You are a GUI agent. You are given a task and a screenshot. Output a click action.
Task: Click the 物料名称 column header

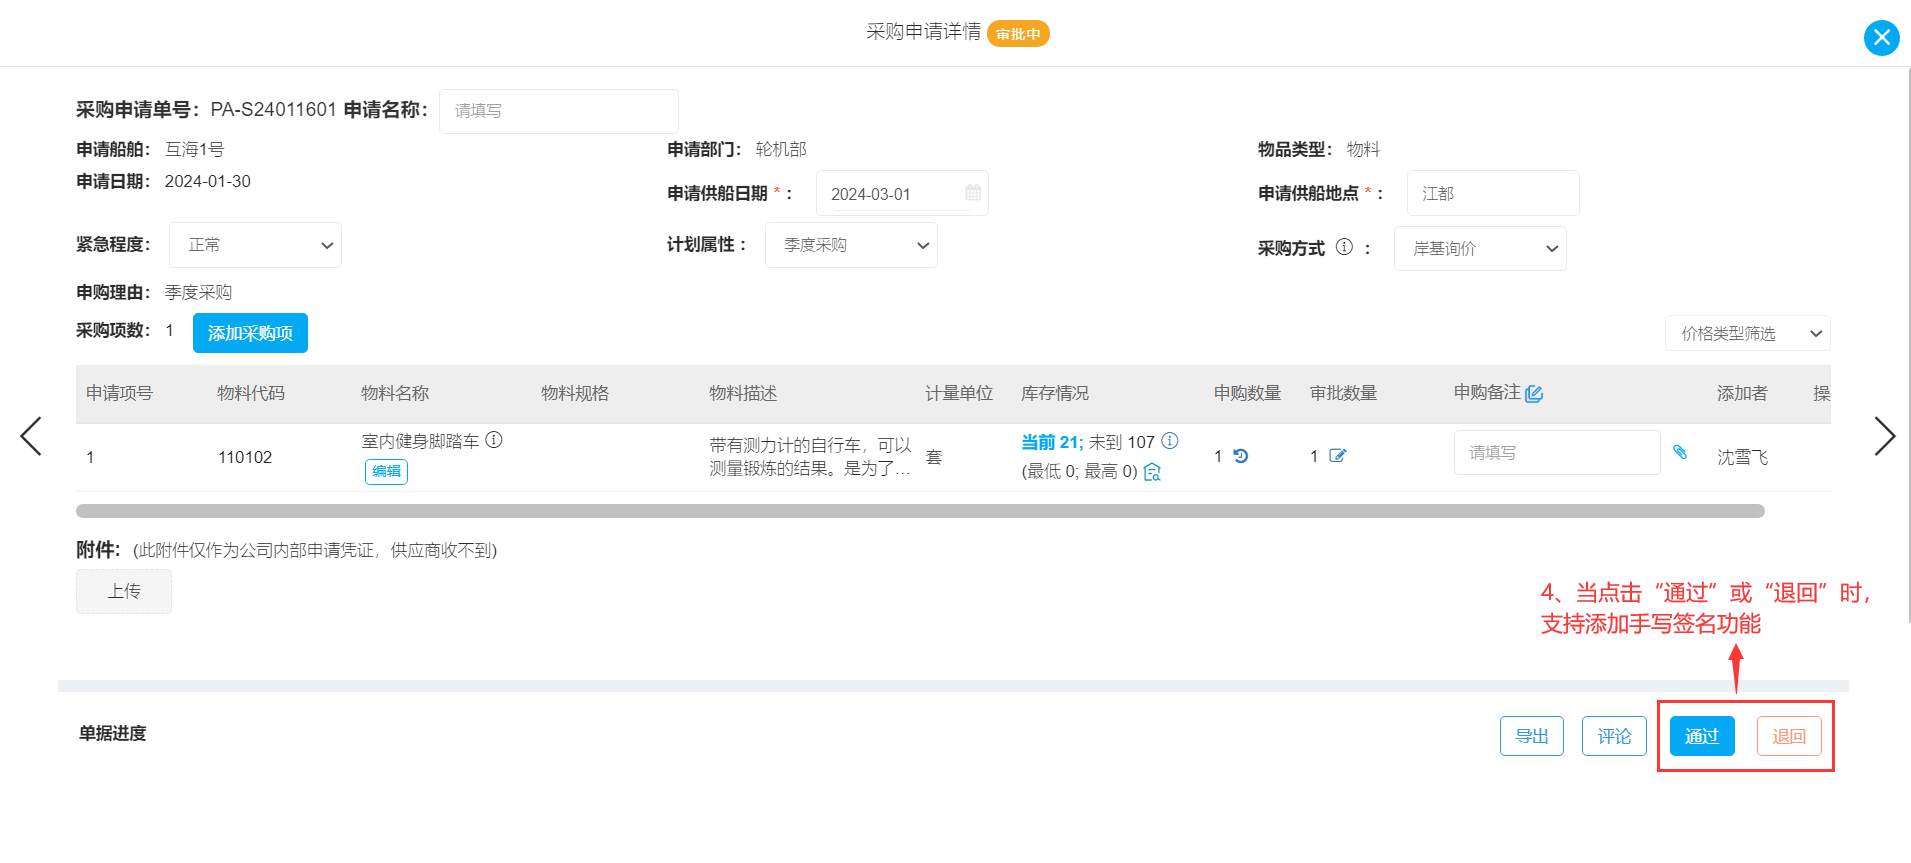click(395, 393)
